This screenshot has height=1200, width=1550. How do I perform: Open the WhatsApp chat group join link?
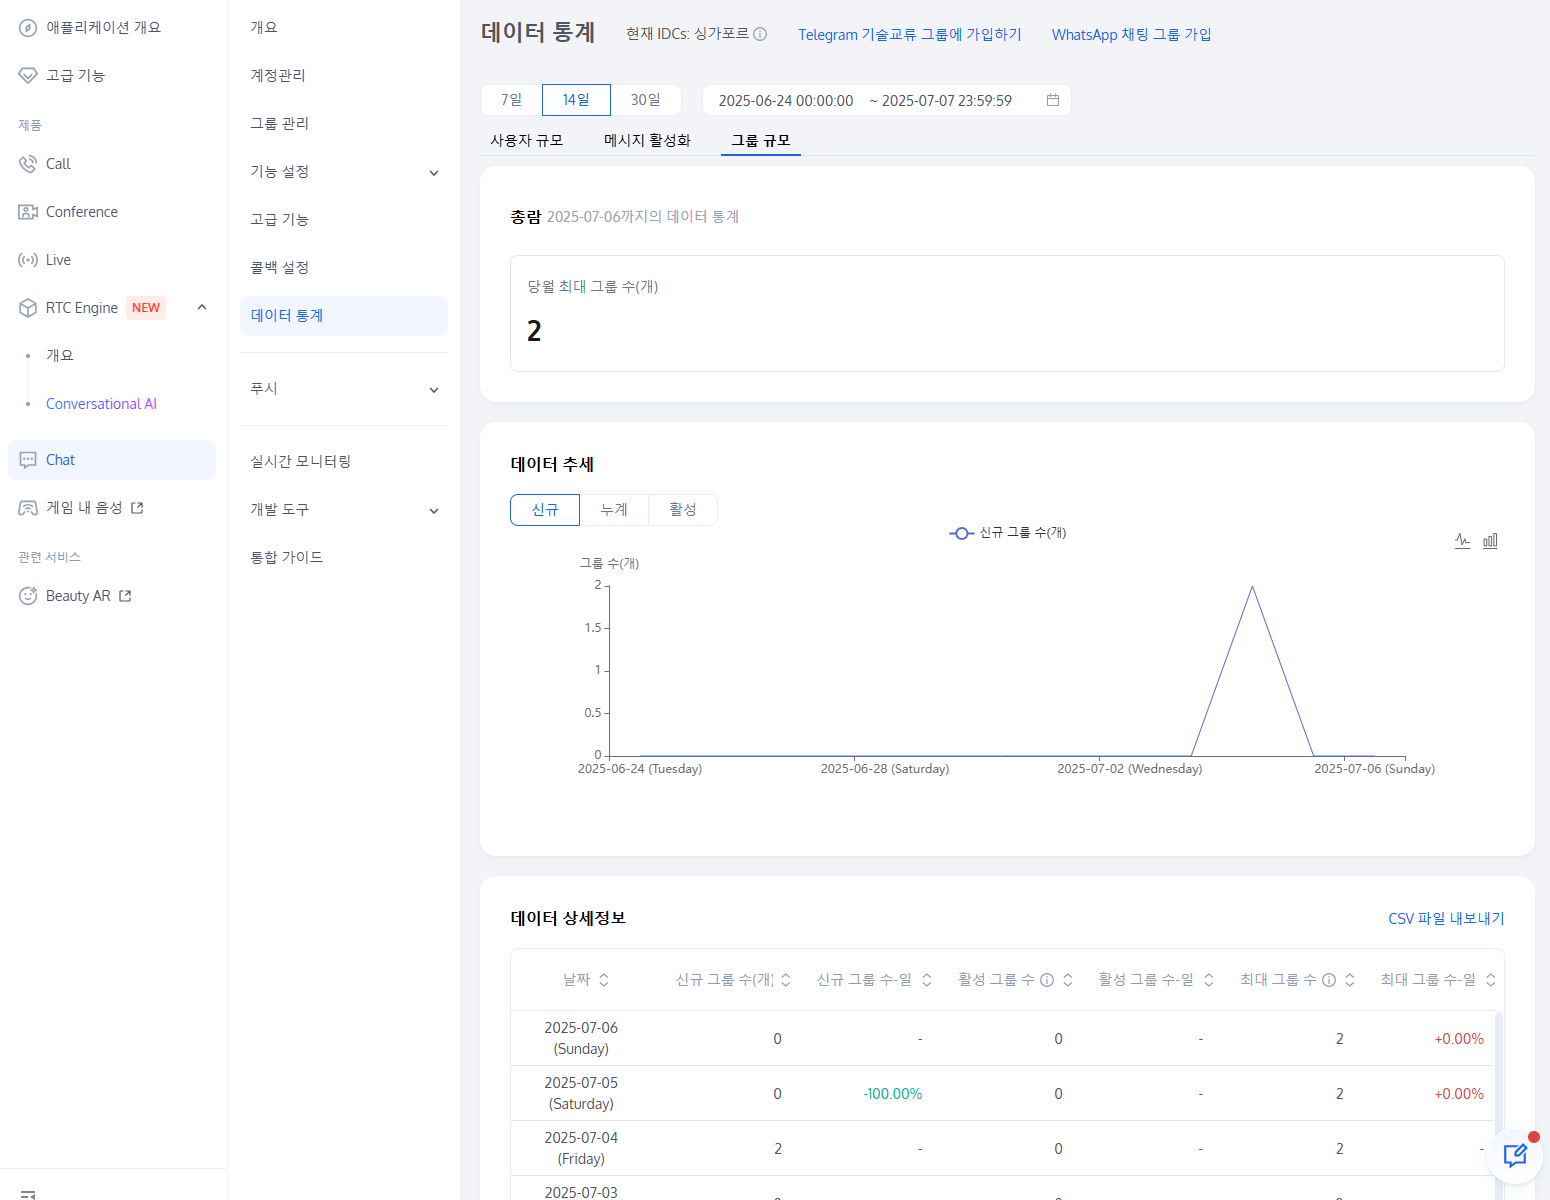point(1131,34)
